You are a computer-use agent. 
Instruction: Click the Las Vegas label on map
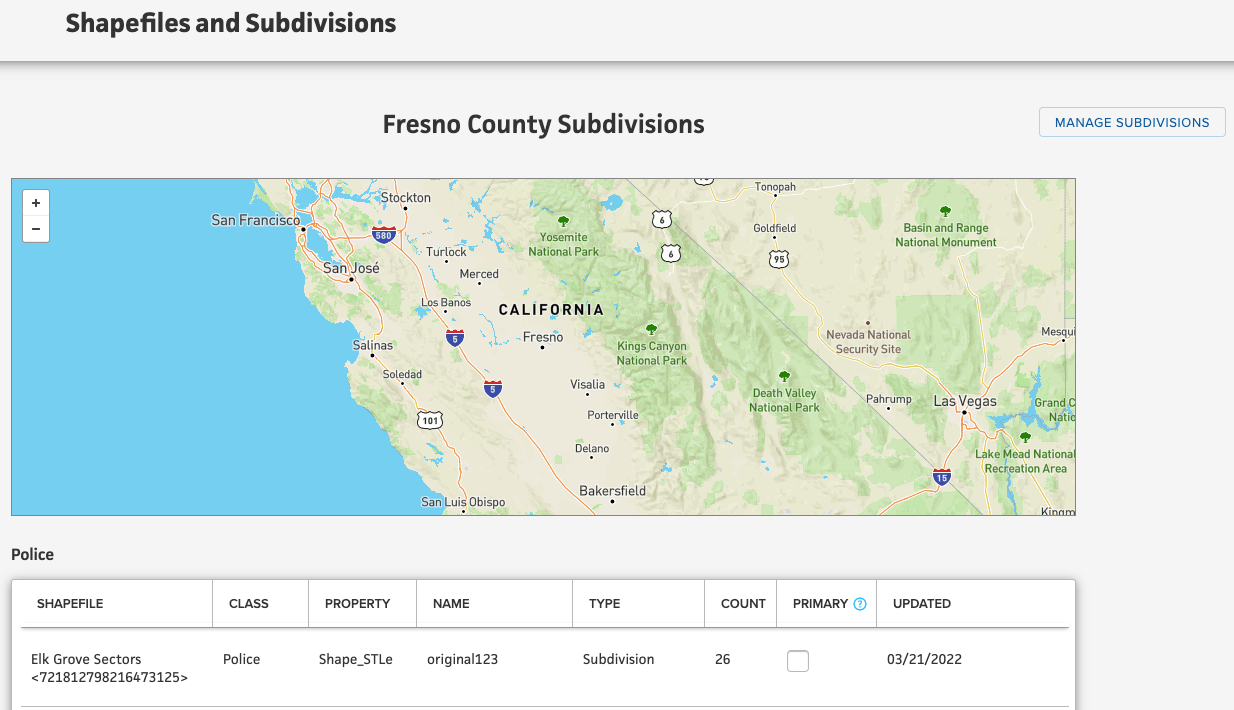click(x=965, y=401)
